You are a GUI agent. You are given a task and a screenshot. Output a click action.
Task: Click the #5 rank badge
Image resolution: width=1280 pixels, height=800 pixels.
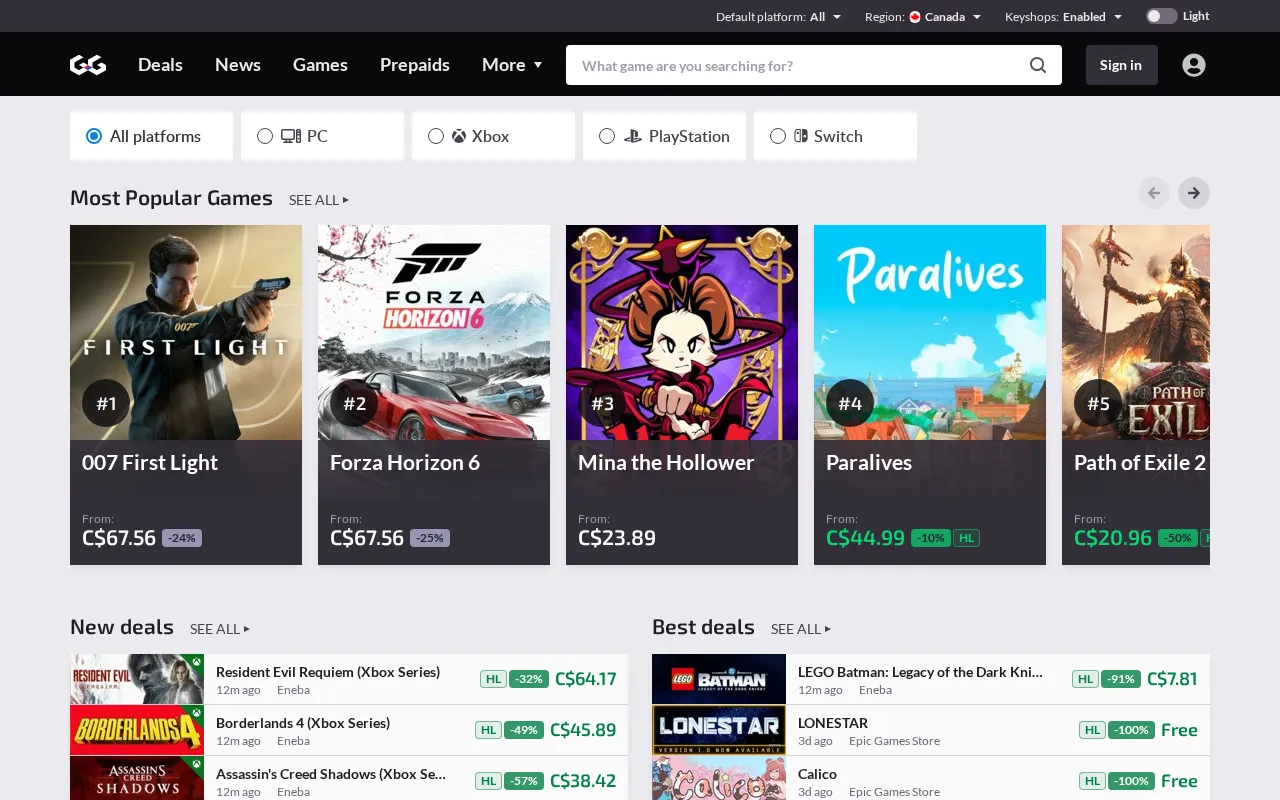pyautogui.click(x=1098, y=403)
